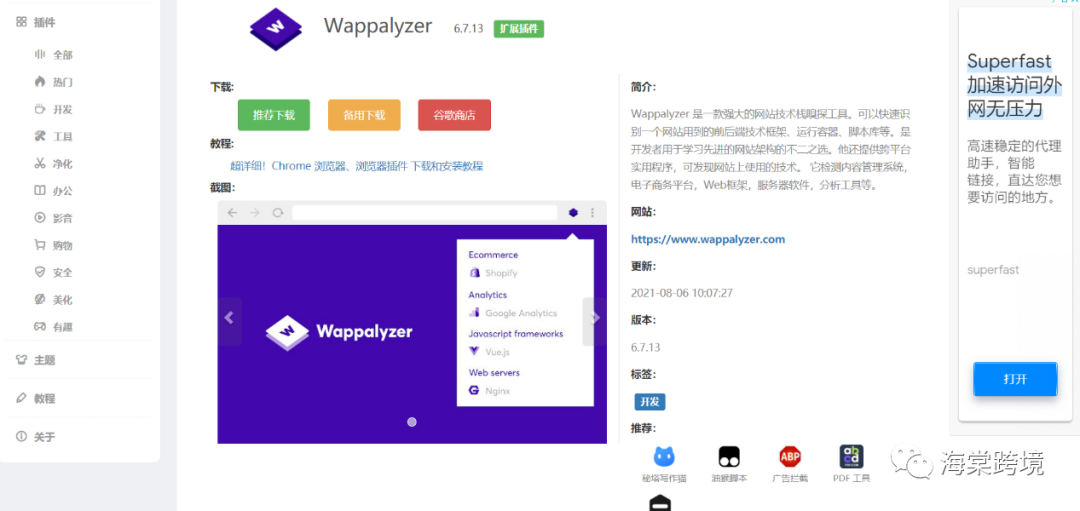The height and width of the screenshot is (511, 1080).
Task: Open the 购物 category with cart icon
Action: (x=54, y=245)
